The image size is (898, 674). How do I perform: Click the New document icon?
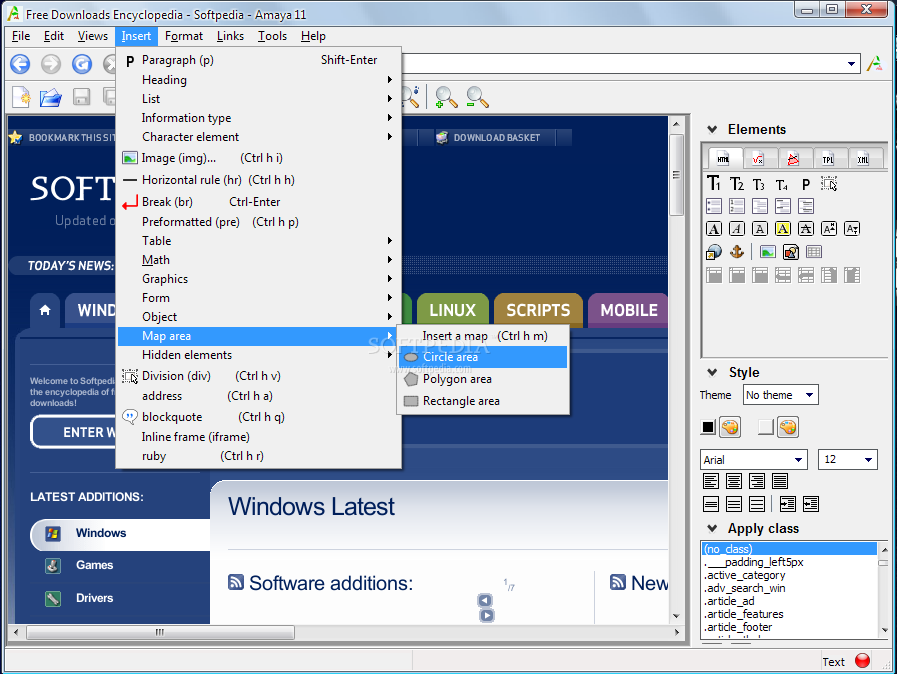tap(22, 97)
